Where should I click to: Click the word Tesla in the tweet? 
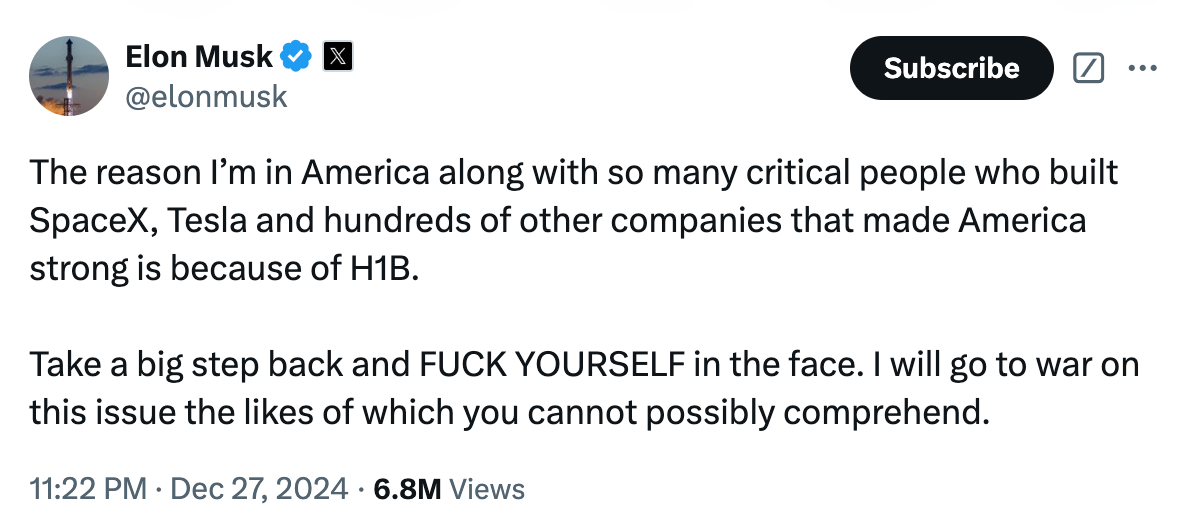tap(199, 220)
